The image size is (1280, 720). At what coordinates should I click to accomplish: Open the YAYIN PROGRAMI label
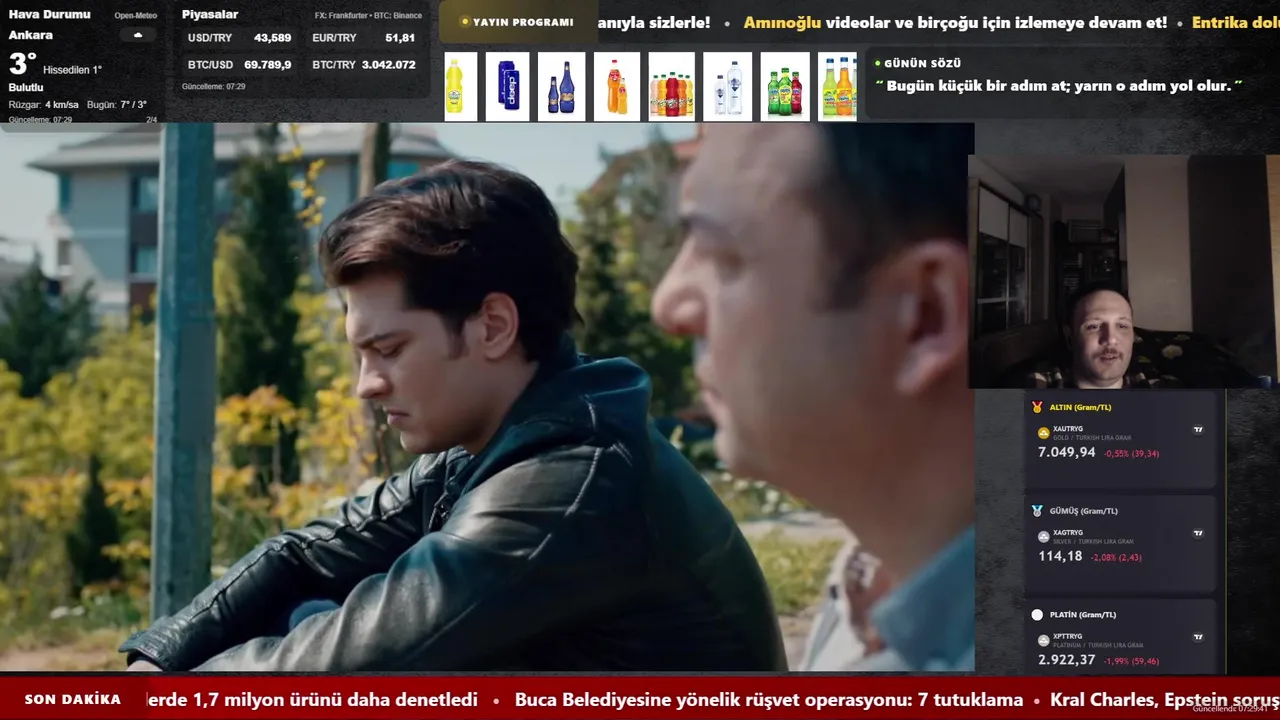(x=523, y=22)
